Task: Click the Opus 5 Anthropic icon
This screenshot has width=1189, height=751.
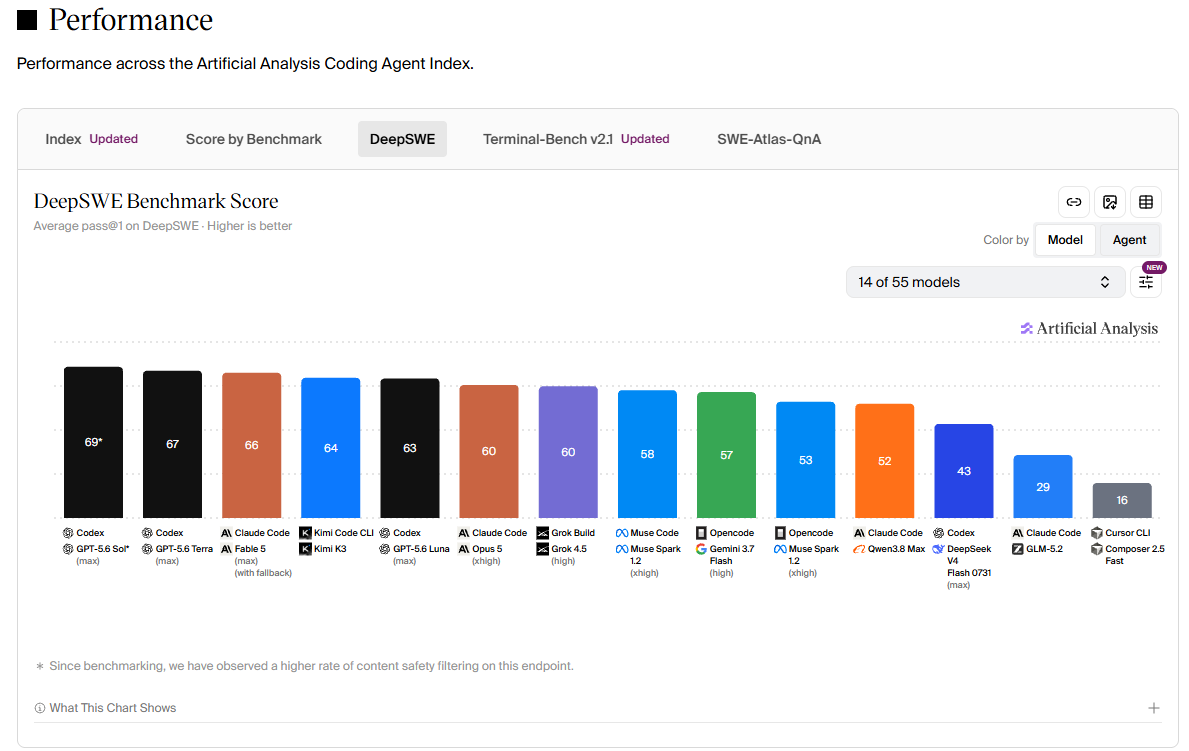Action: (x=463, y=549)
